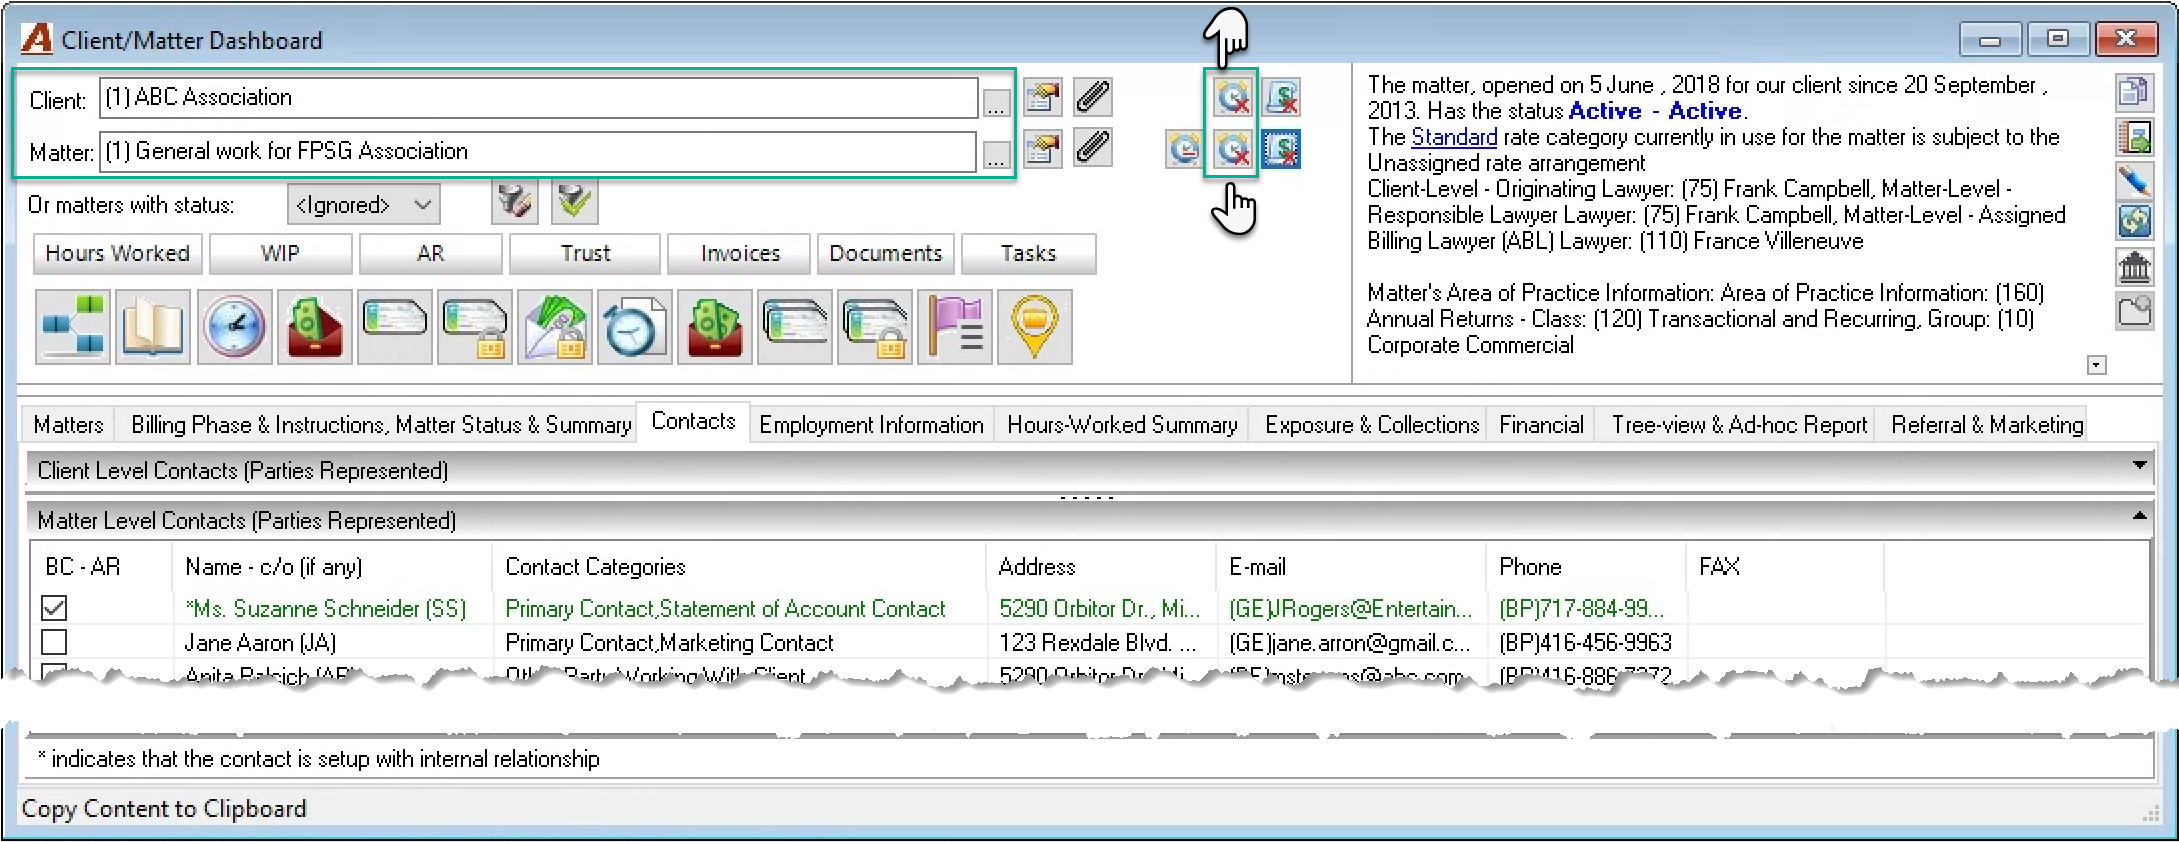Click the highlighted dollar sheet icon in Matter row
Image resolution: width=2179 pixels, height=842 pixels.
coord(1282,149)
